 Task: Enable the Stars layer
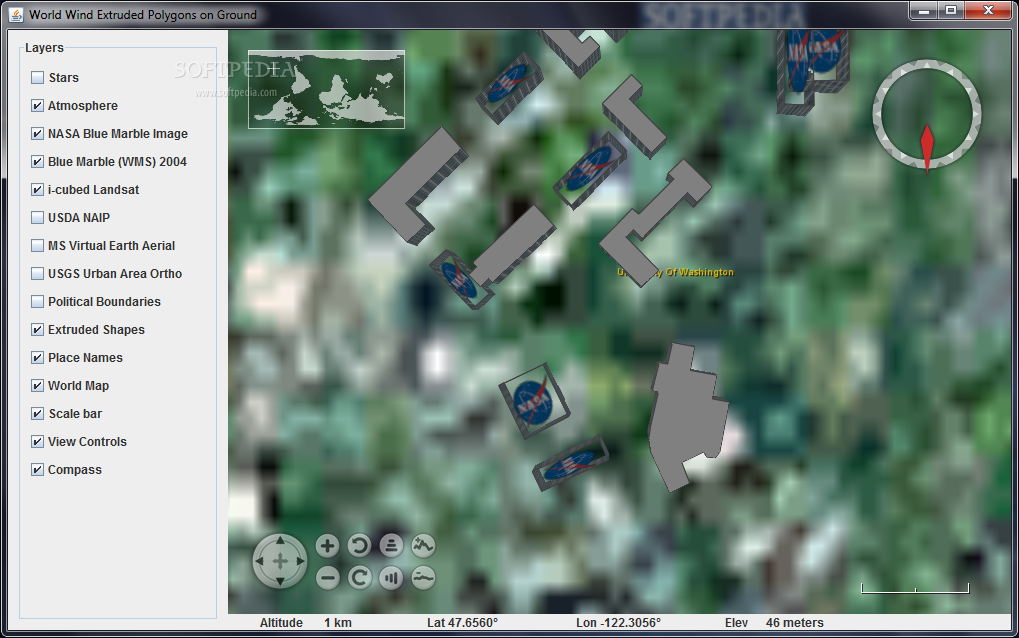pos(38,78)
